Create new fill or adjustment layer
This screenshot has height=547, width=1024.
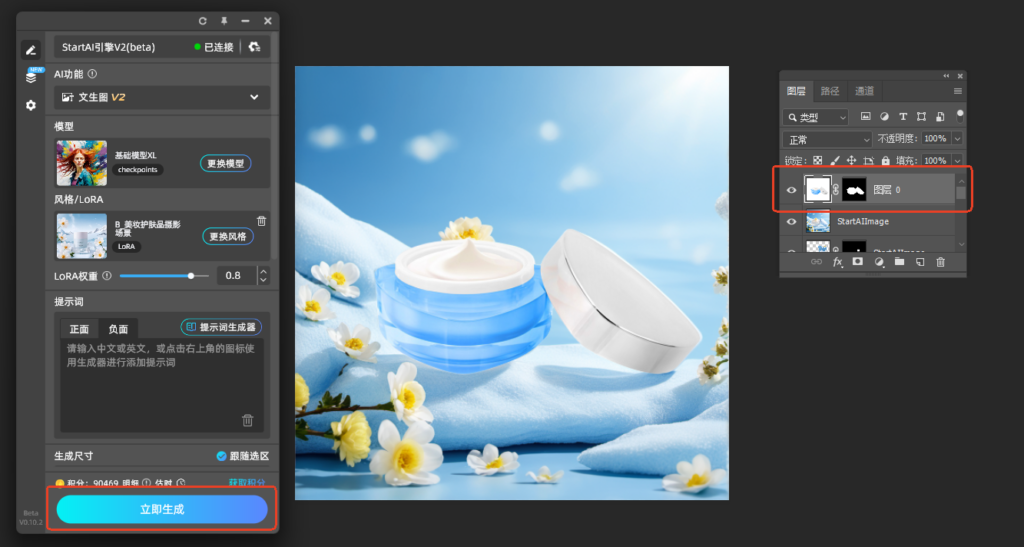(879, 262)
